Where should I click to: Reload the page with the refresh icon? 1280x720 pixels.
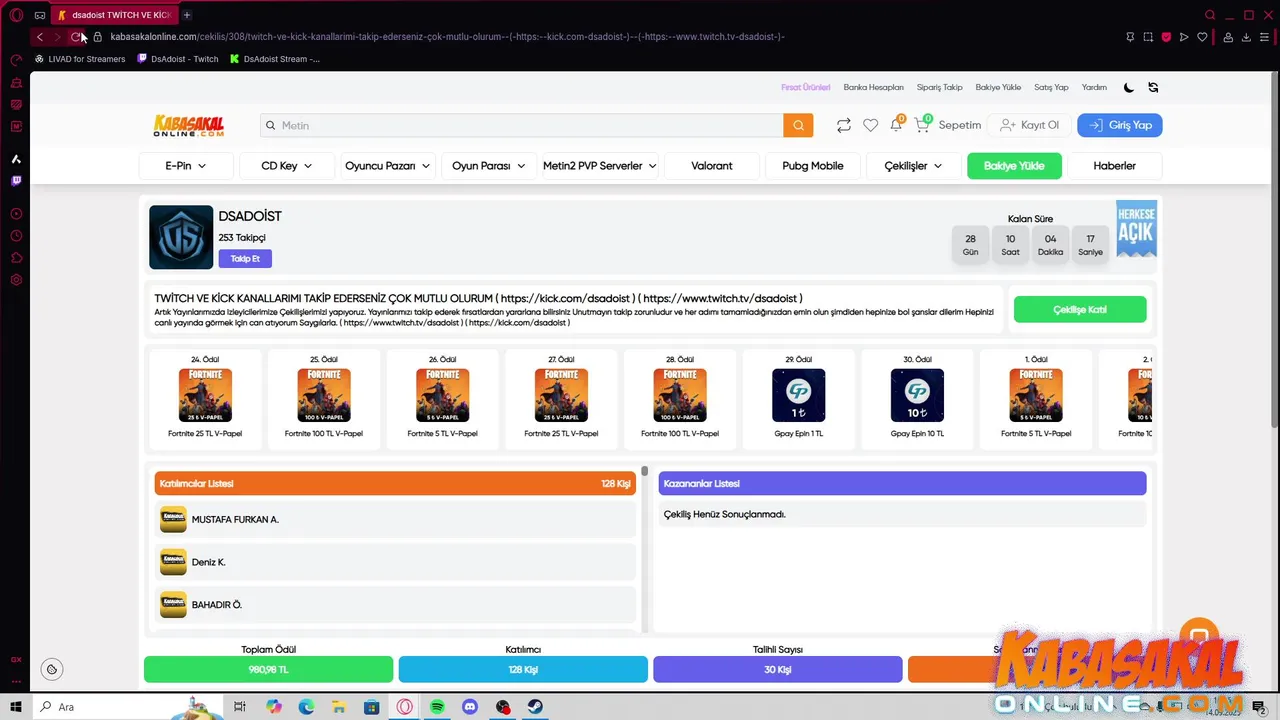[x=76, y=37]
